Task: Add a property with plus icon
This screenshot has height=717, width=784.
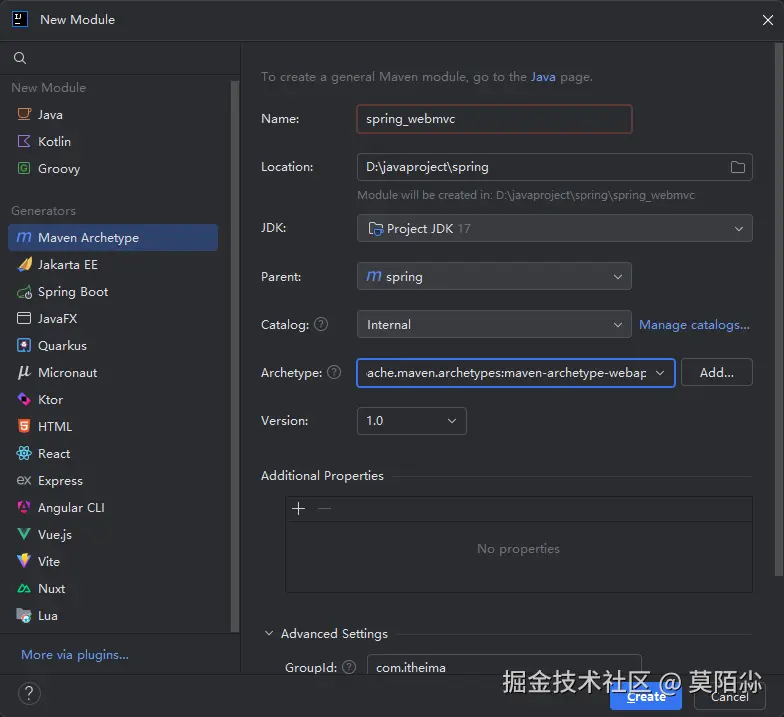Action: point(298,508)
